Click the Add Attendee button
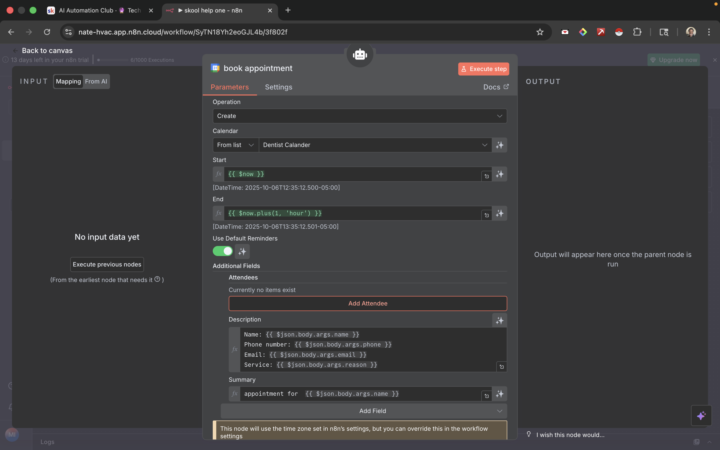 367,303
